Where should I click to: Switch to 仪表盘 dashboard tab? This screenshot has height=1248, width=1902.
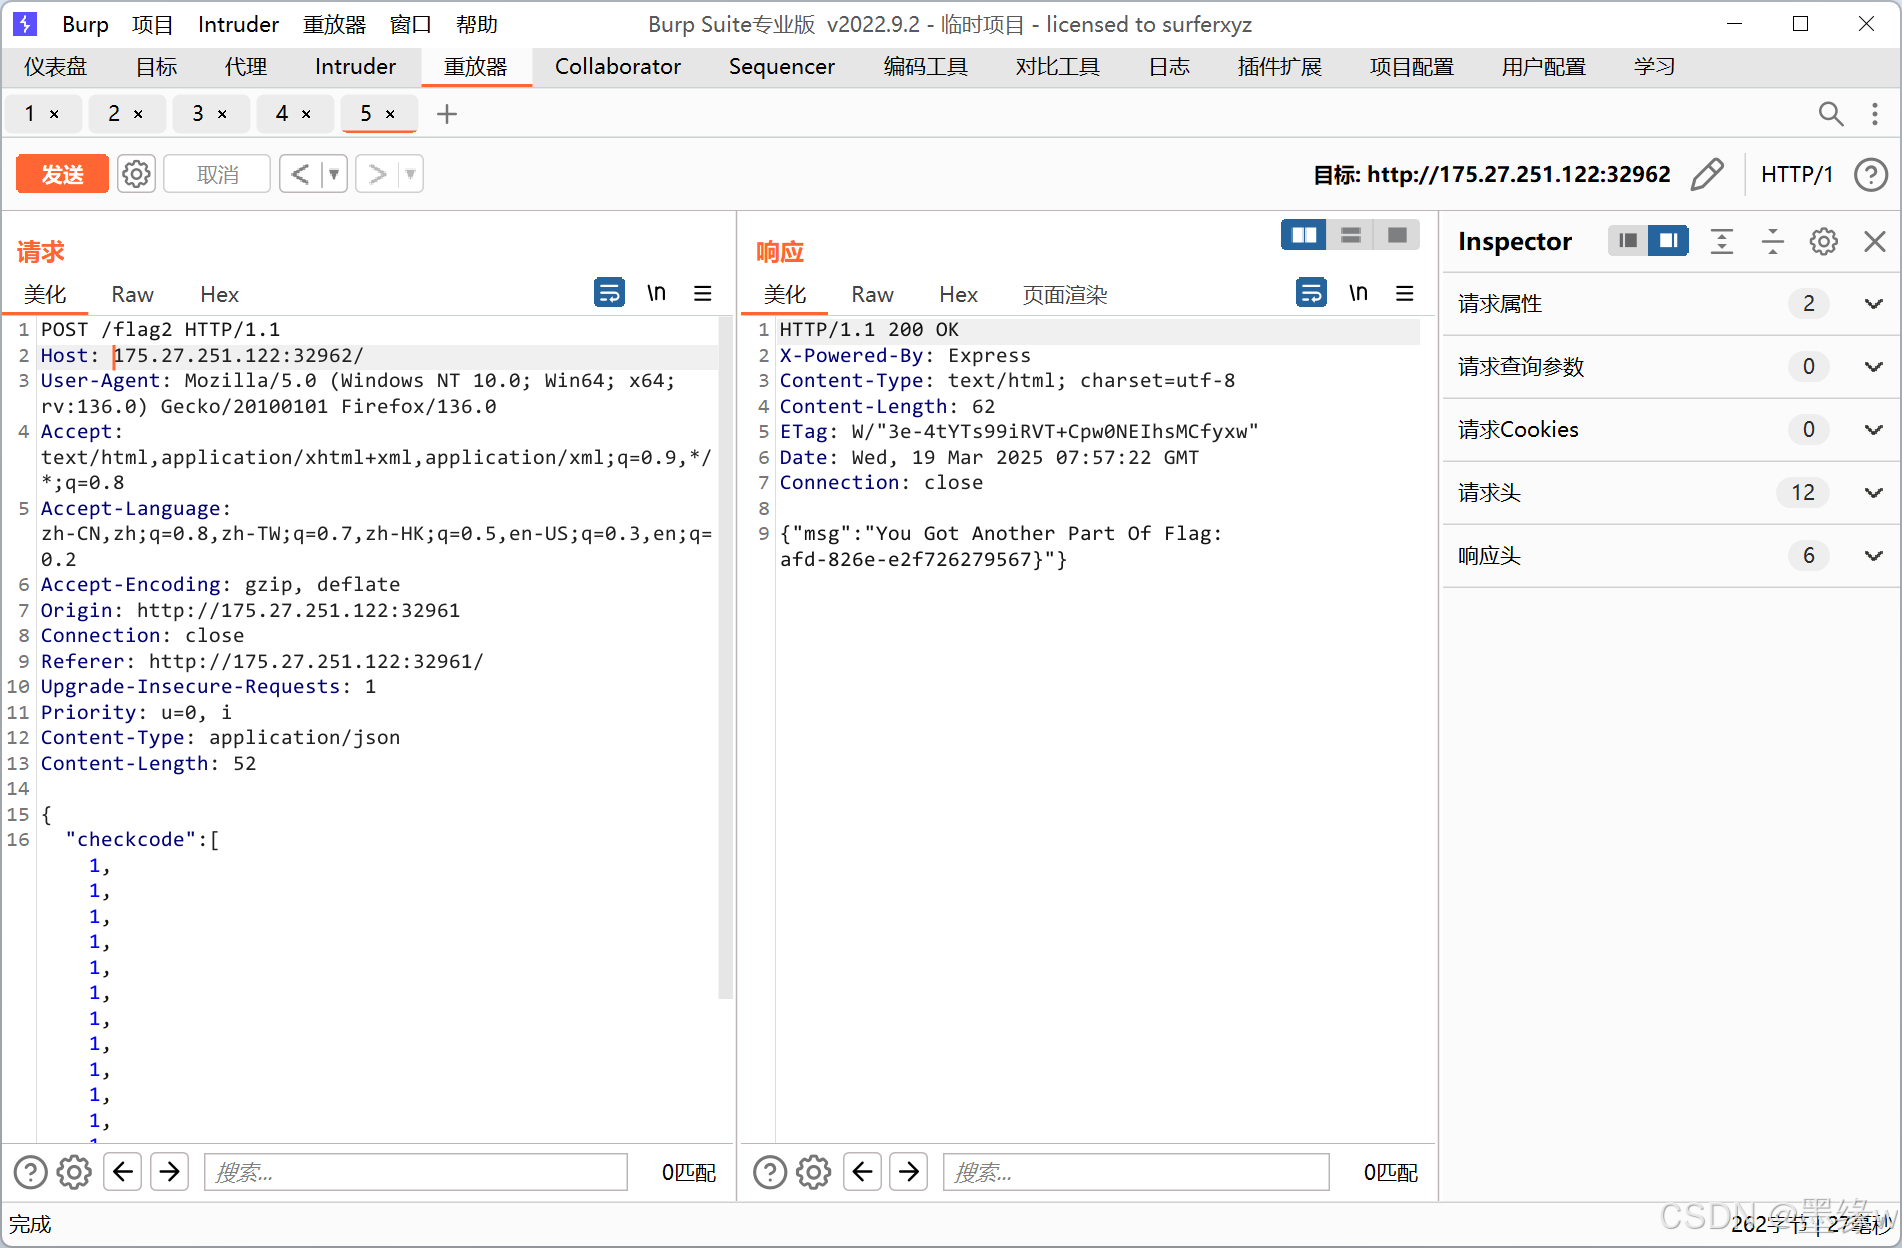[56, 66]
